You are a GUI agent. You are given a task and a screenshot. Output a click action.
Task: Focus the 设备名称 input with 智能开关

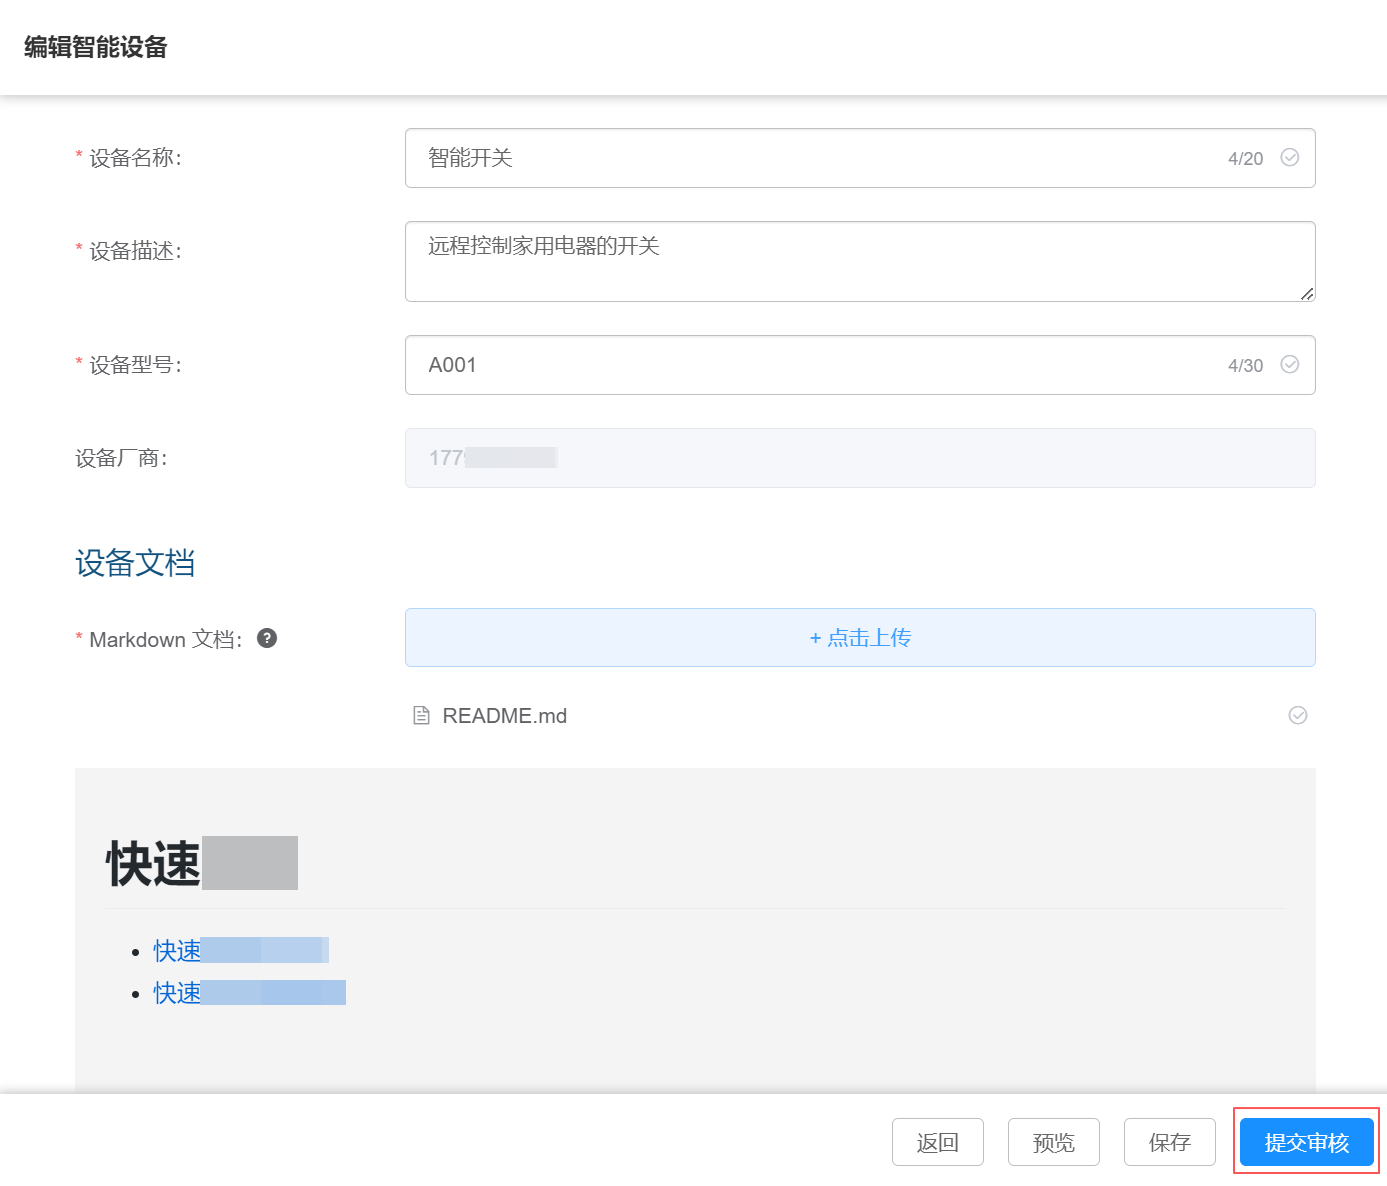pyautogui.click(x=860, y=158)
